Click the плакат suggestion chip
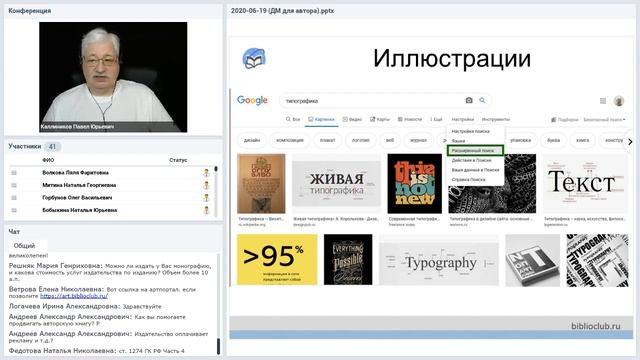The image size is (640, 360). click(327, 140)
